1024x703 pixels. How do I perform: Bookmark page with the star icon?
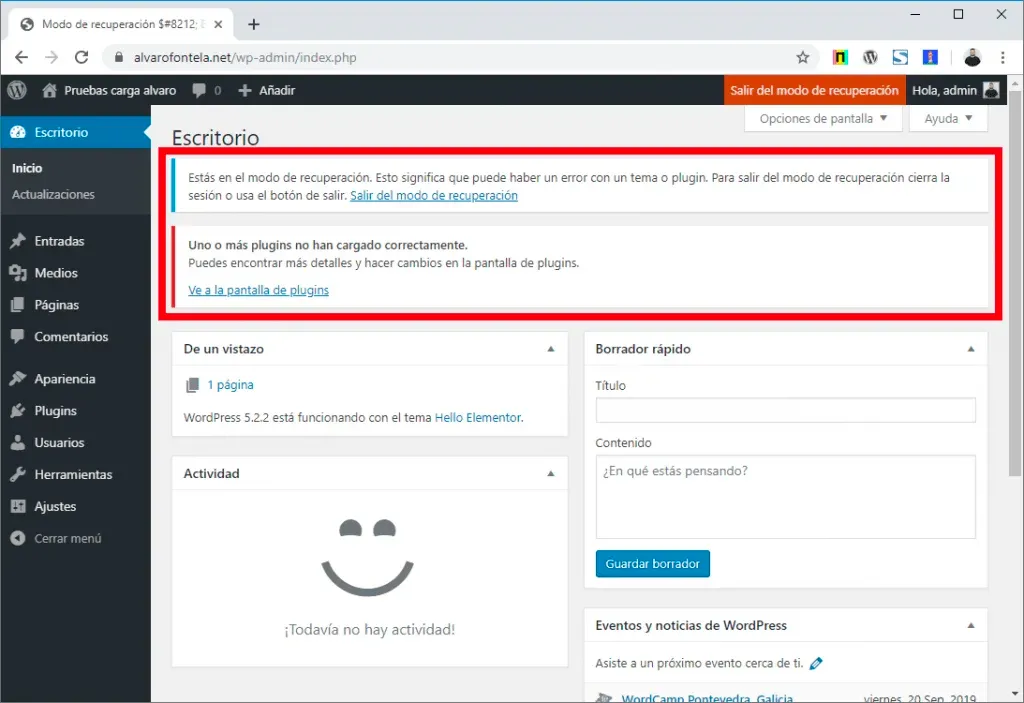(803, 57)
